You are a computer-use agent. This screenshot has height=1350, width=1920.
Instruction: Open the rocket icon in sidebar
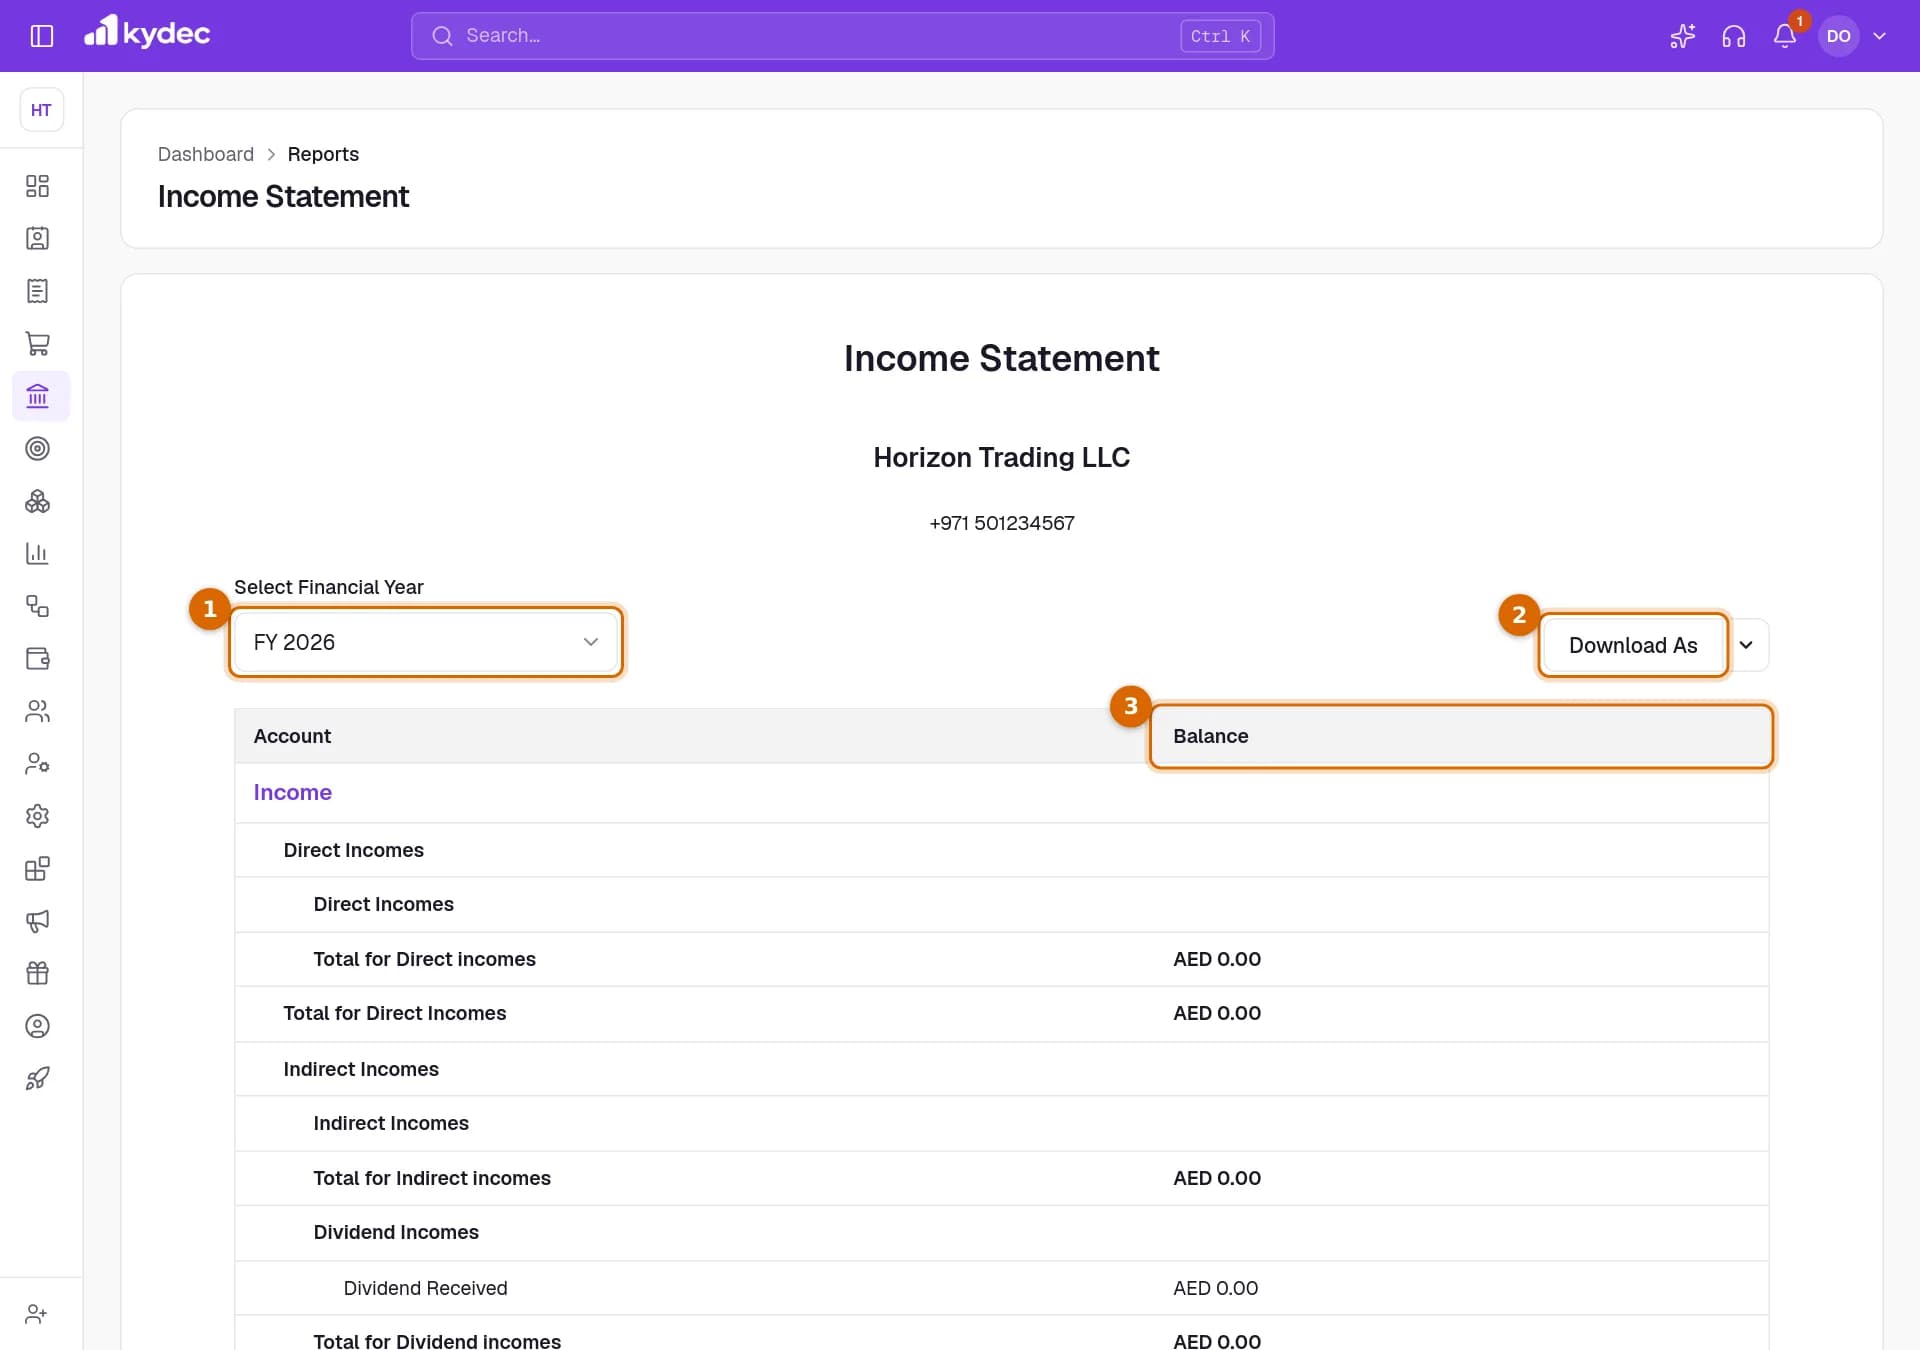37,1078
